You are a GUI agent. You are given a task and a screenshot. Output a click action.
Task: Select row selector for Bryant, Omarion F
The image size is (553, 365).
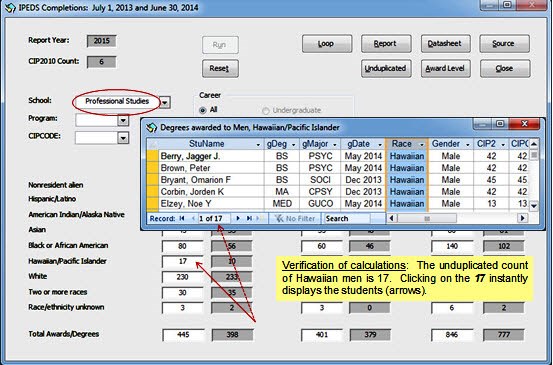point(153,180)
